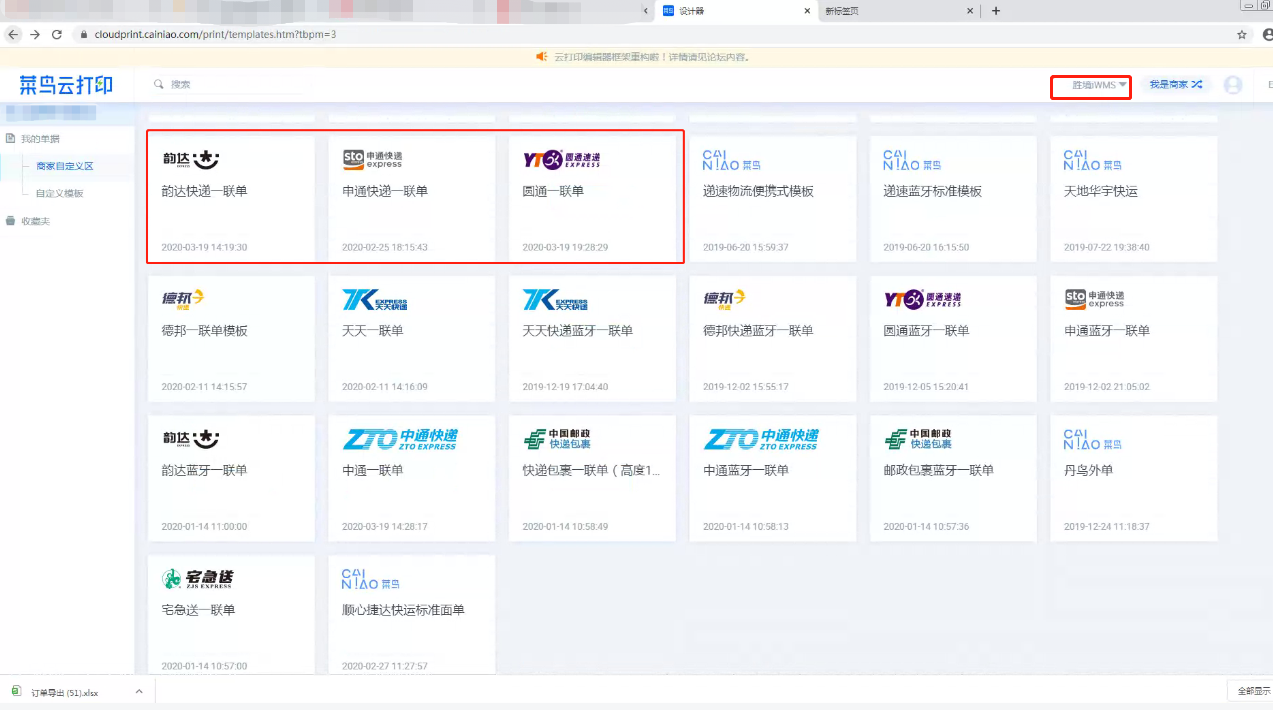Click the browser back arrow
Image resolution: width=1273 pixels, height=710 pixels.
(x=13, y=34)
